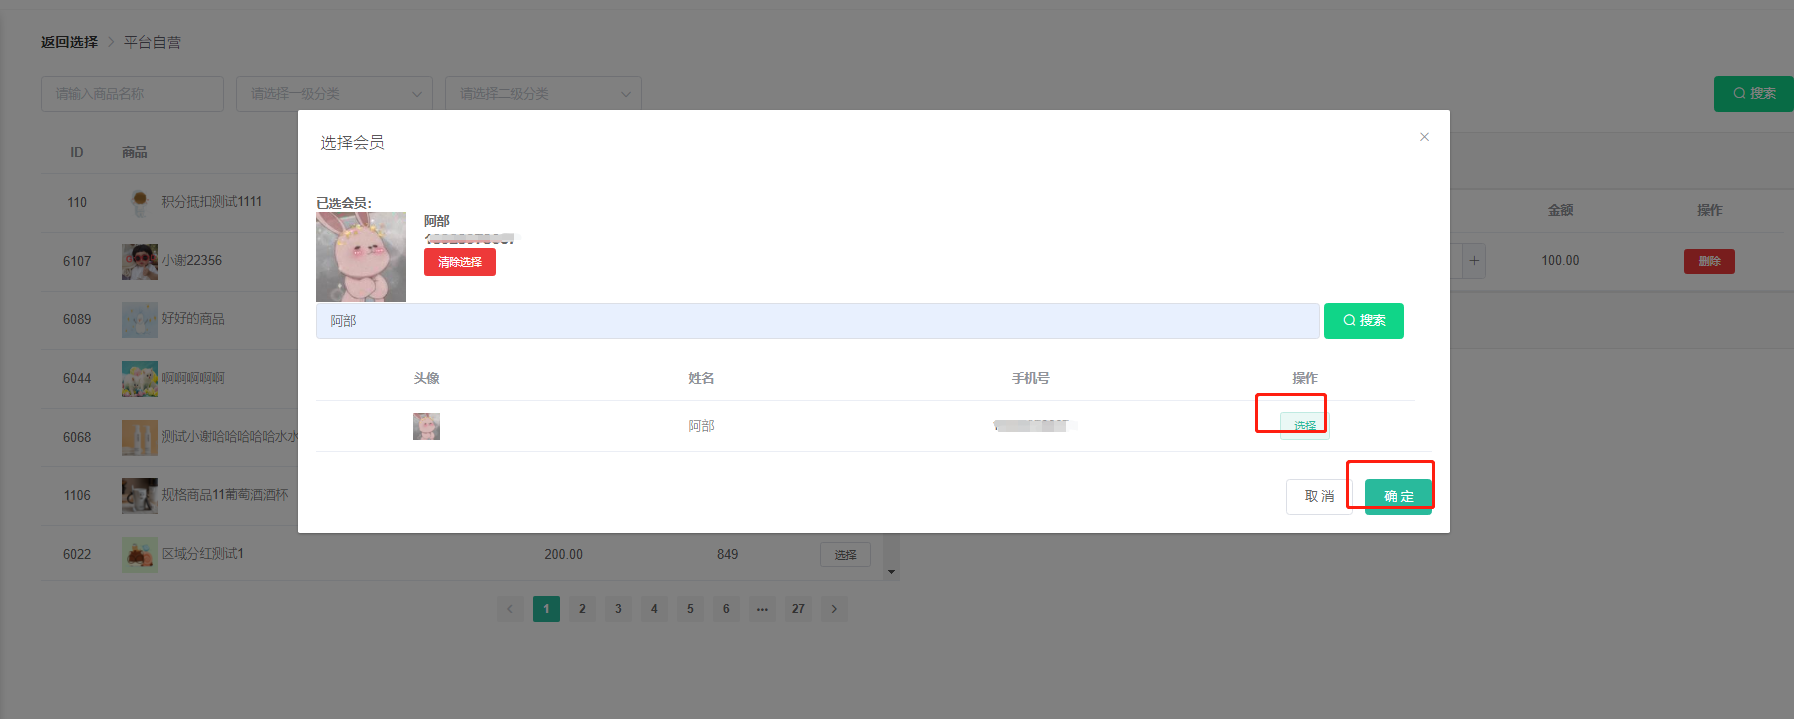This screenshot has width=1794, height=719.
Task: Click product thumbnail for 积分抵扣测试1111
Action: pyautogui.click(x=140, y=202)
